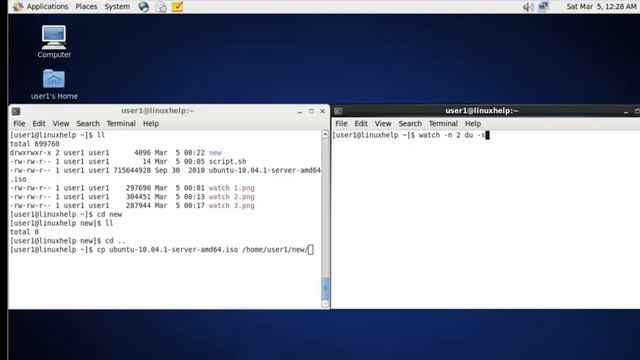Image resolution: width=640 pixels, height=360 pixels.
Task: Click the file size 715644928
Action: tap(132, 170)
